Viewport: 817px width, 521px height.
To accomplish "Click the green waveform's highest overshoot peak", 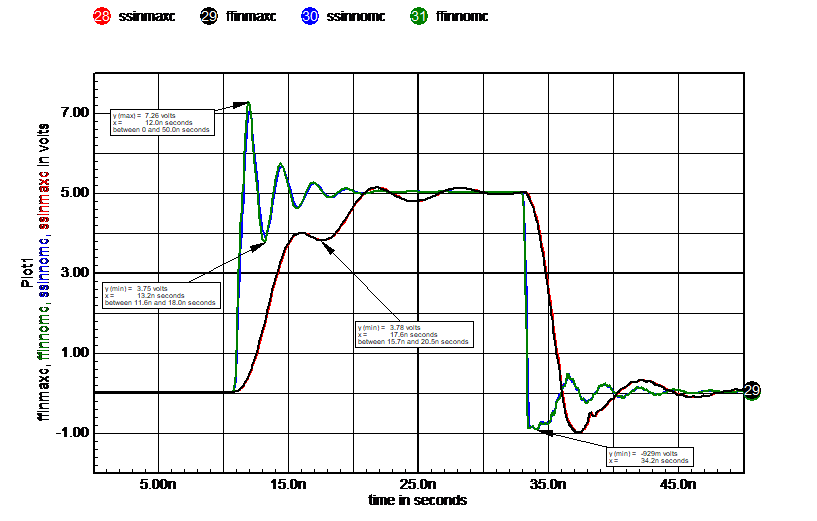I will point(248,103).
